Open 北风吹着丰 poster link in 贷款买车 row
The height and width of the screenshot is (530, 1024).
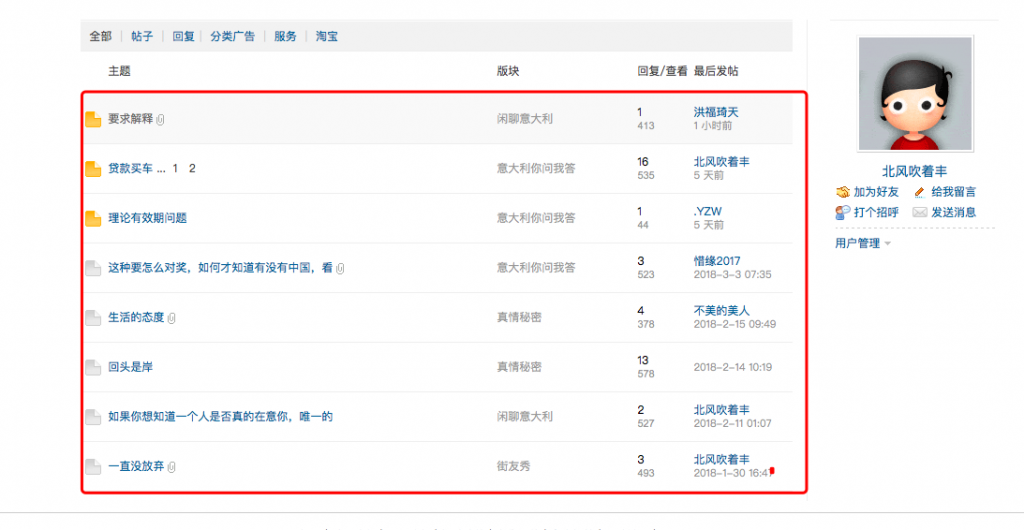(722, 162)
